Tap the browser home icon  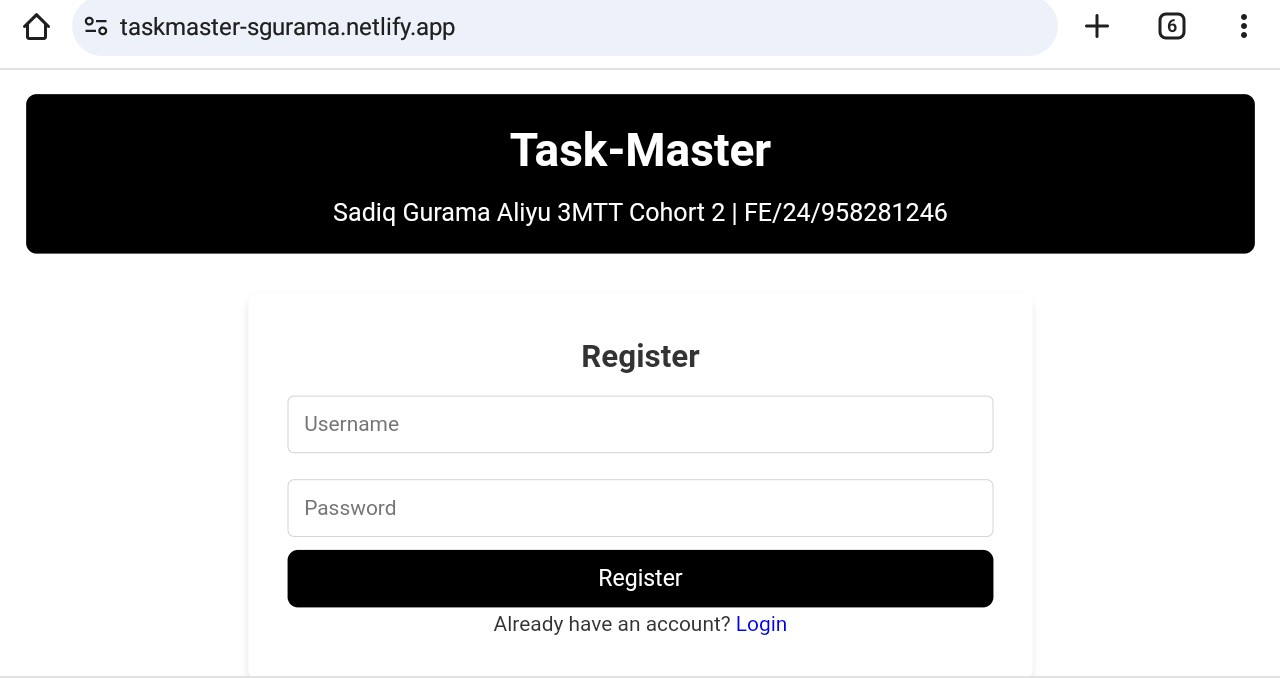tap(36, 27)
